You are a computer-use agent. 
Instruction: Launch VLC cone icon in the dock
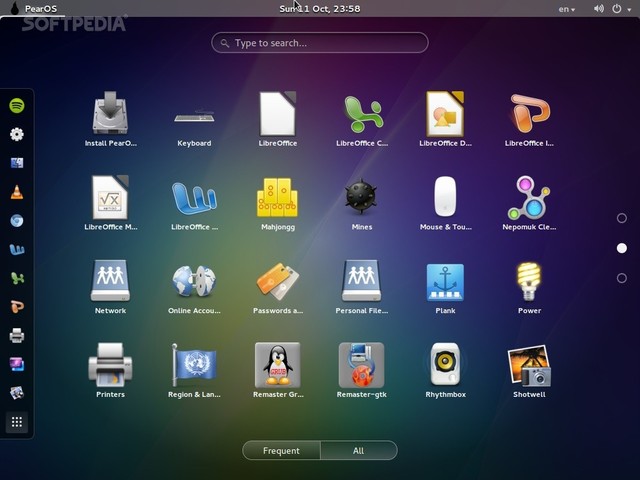[x=17, y=192]
